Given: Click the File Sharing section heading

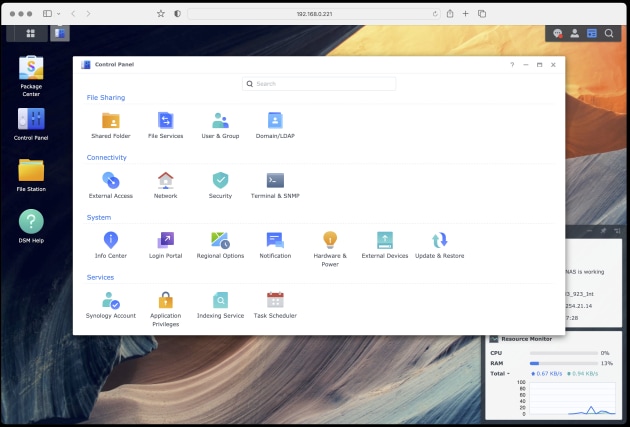Looking at the screenshot, I should (x=106, y=98).
